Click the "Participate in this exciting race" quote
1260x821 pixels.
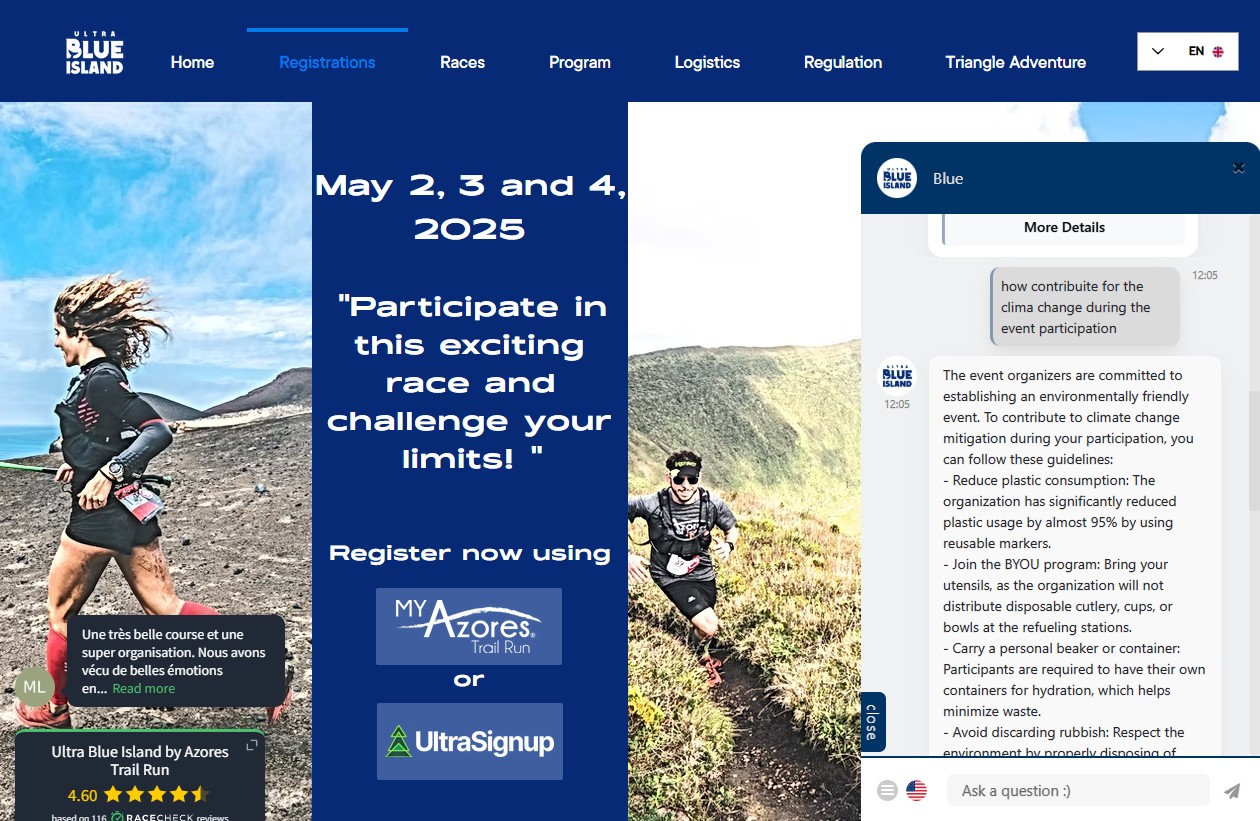[470, 383]
